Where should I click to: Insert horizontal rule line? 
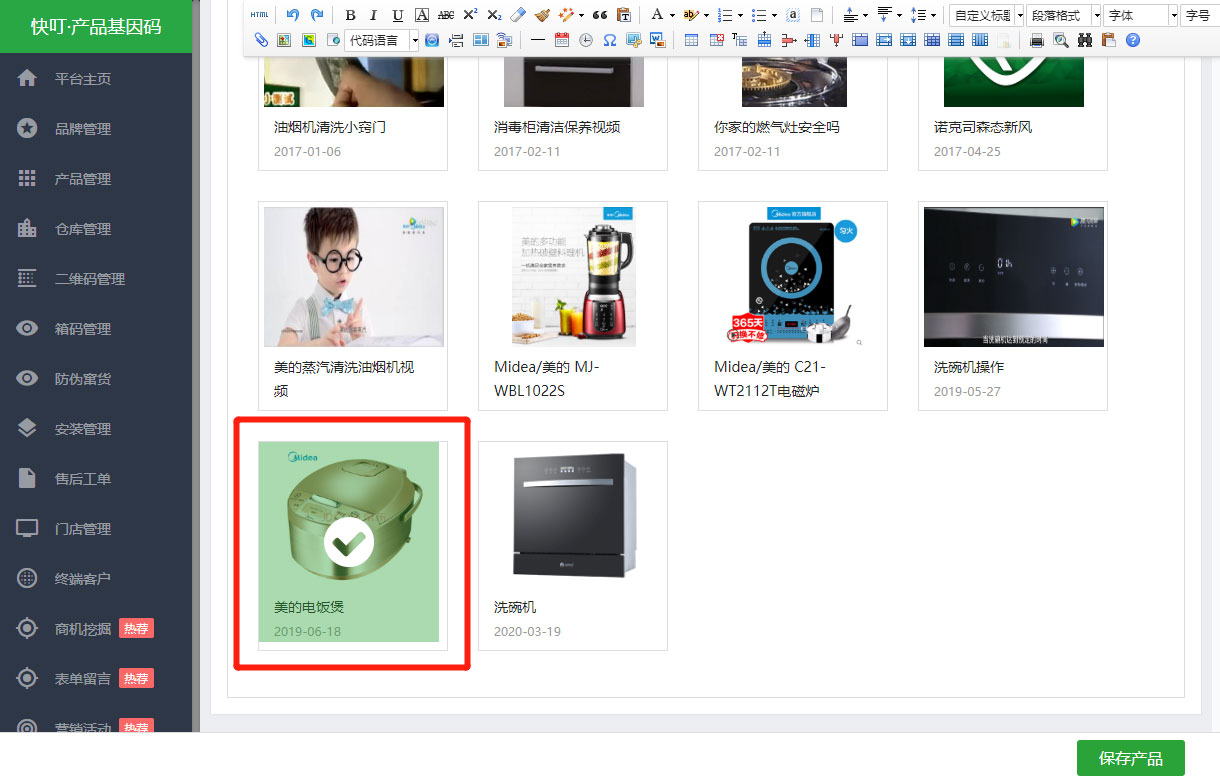[x=538, y=40]
